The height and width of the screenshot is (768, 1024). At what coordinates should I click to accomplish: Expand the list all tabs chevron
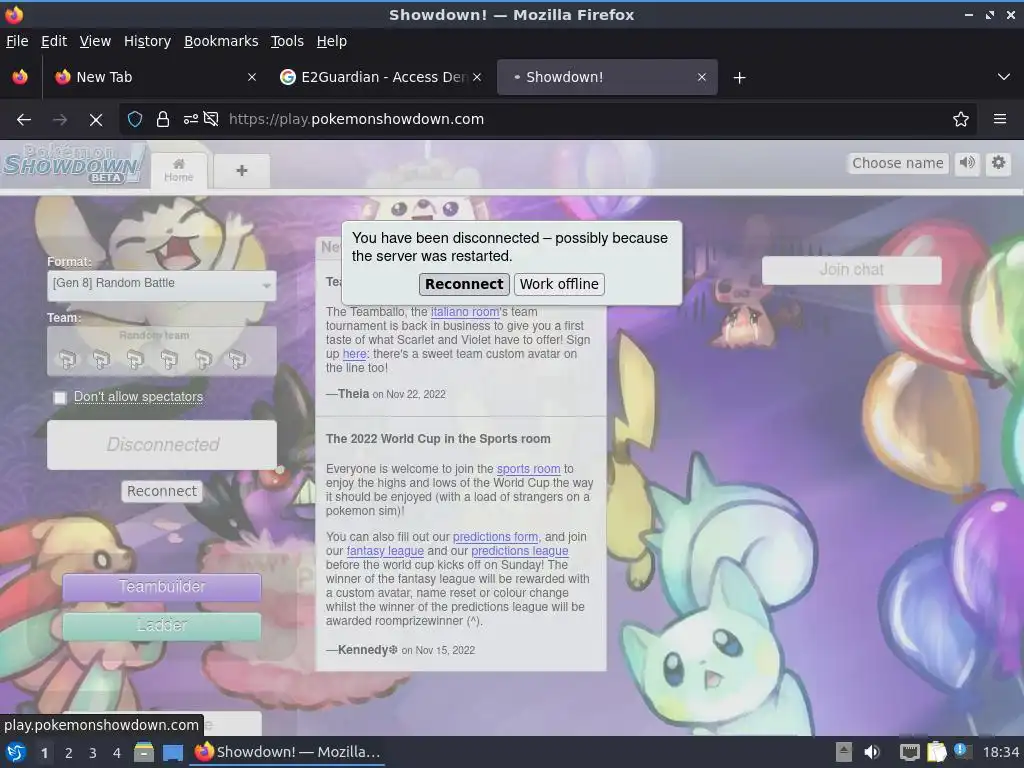click(1004, 77)
